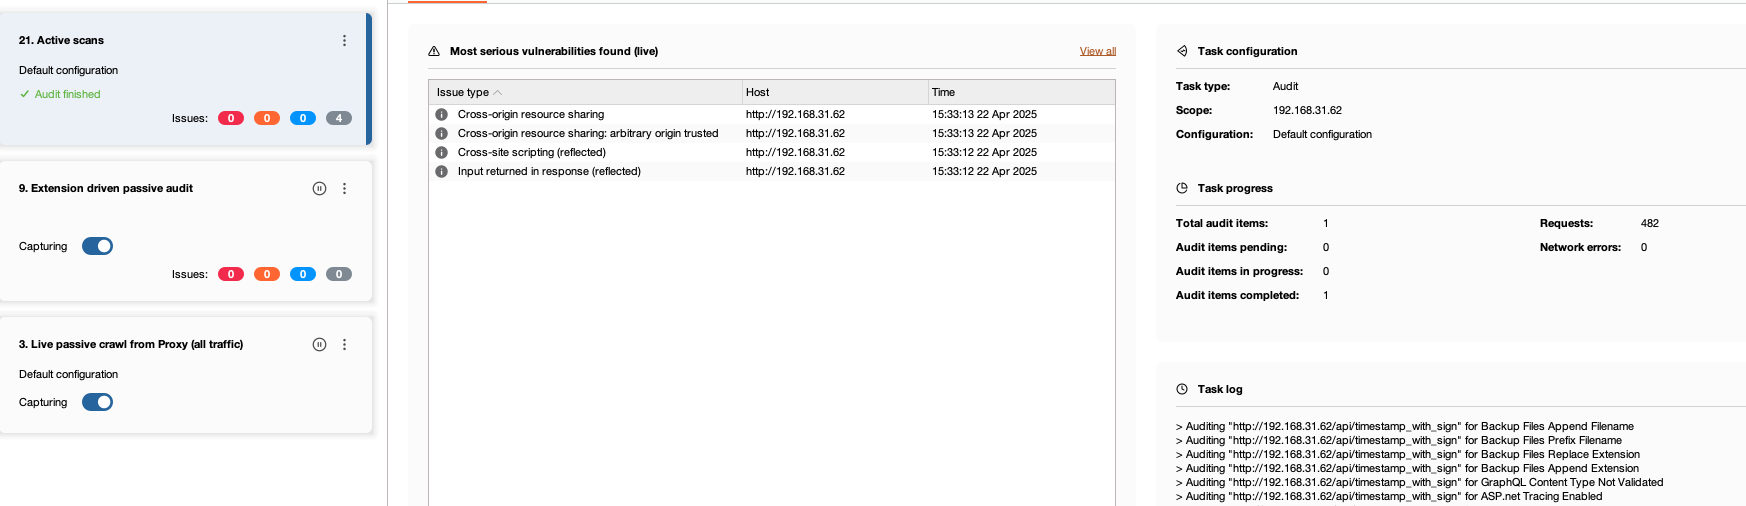Image resolution: width=1746 pixels, height=506 pixels.
Task: Select Cross-origin resource sharing: arbitrary origin trusted
Action: [772, 134]
